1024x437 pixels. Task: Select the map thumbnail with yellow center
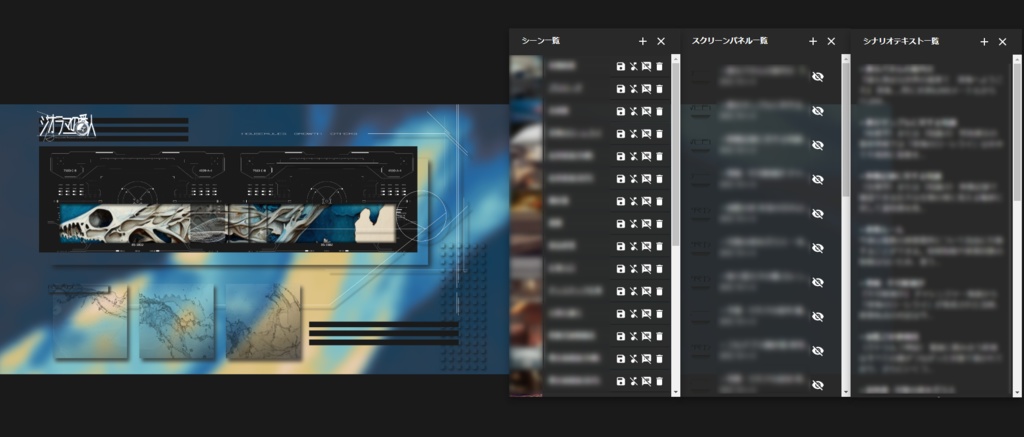point(176,321)
